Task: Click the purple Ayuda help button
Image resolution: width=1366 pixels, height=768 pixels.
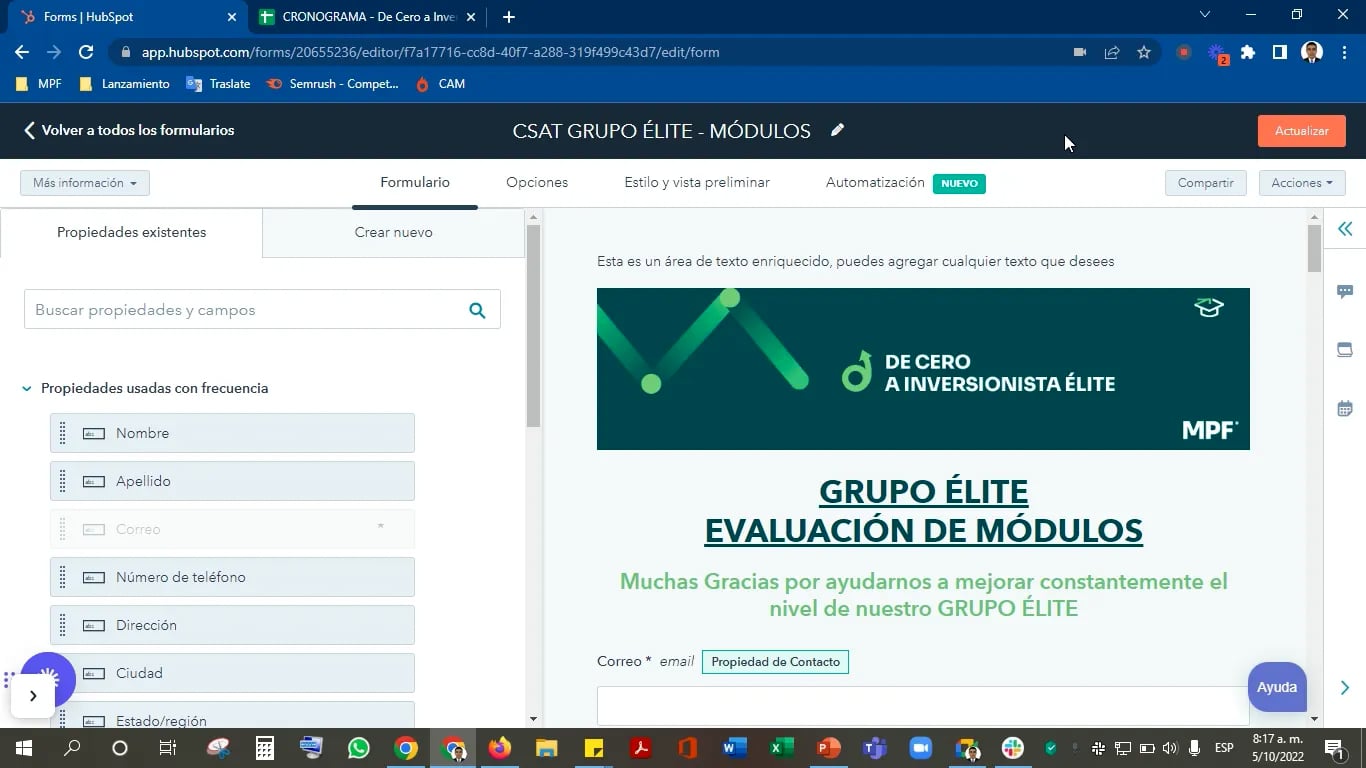Action: [1277, 687]
